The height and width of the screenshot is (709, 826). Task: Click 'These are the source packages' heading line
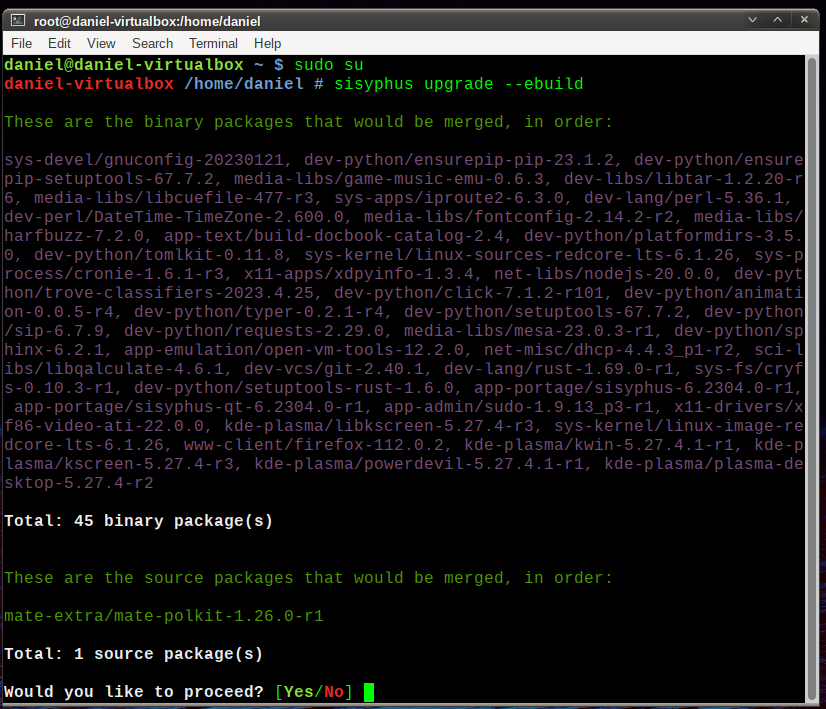point(309,578)
